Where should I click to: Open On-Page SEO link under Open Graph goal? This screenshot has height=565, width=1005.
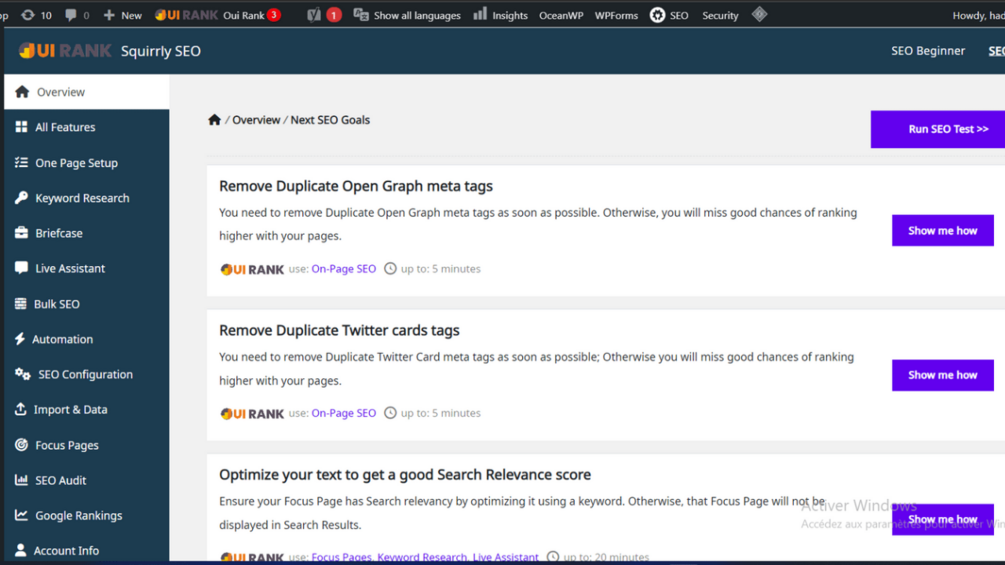(x=344, y=269)
